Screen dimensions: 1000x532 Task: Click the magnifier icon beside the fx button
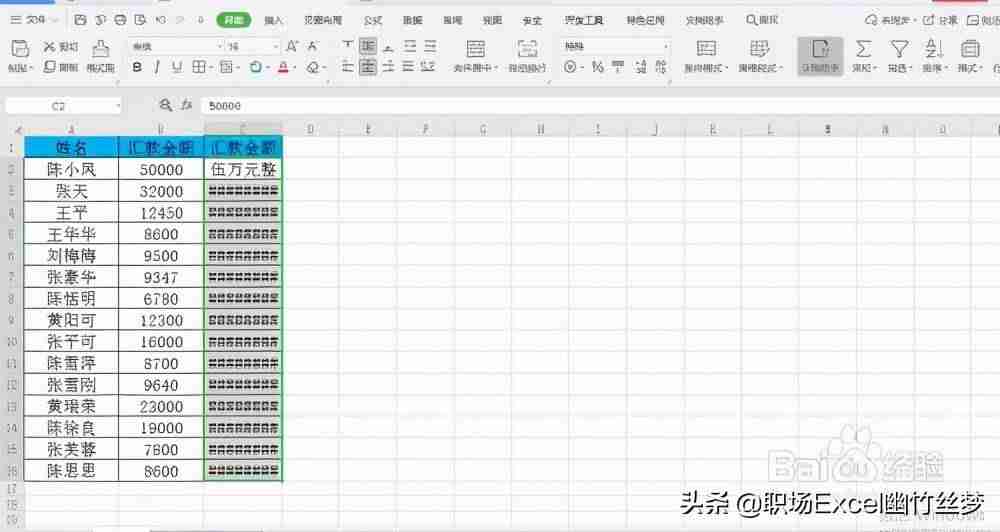(165, 105)
